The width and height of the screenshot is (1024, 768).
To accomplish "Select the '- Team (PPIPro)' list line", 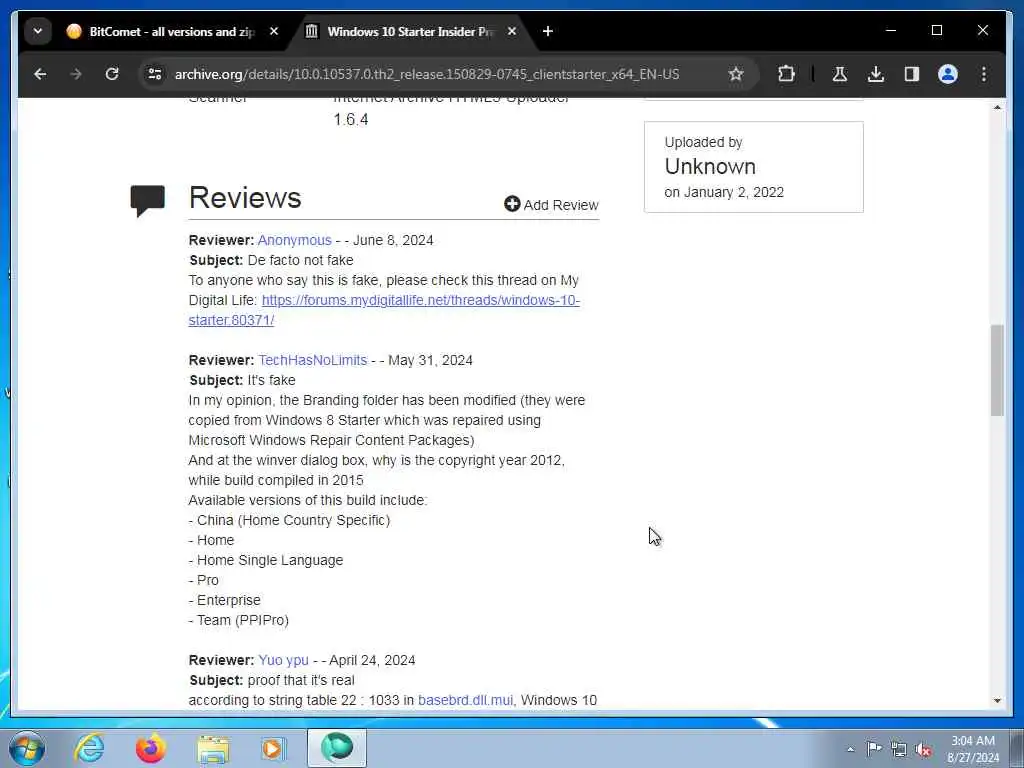I will [238, 620].
